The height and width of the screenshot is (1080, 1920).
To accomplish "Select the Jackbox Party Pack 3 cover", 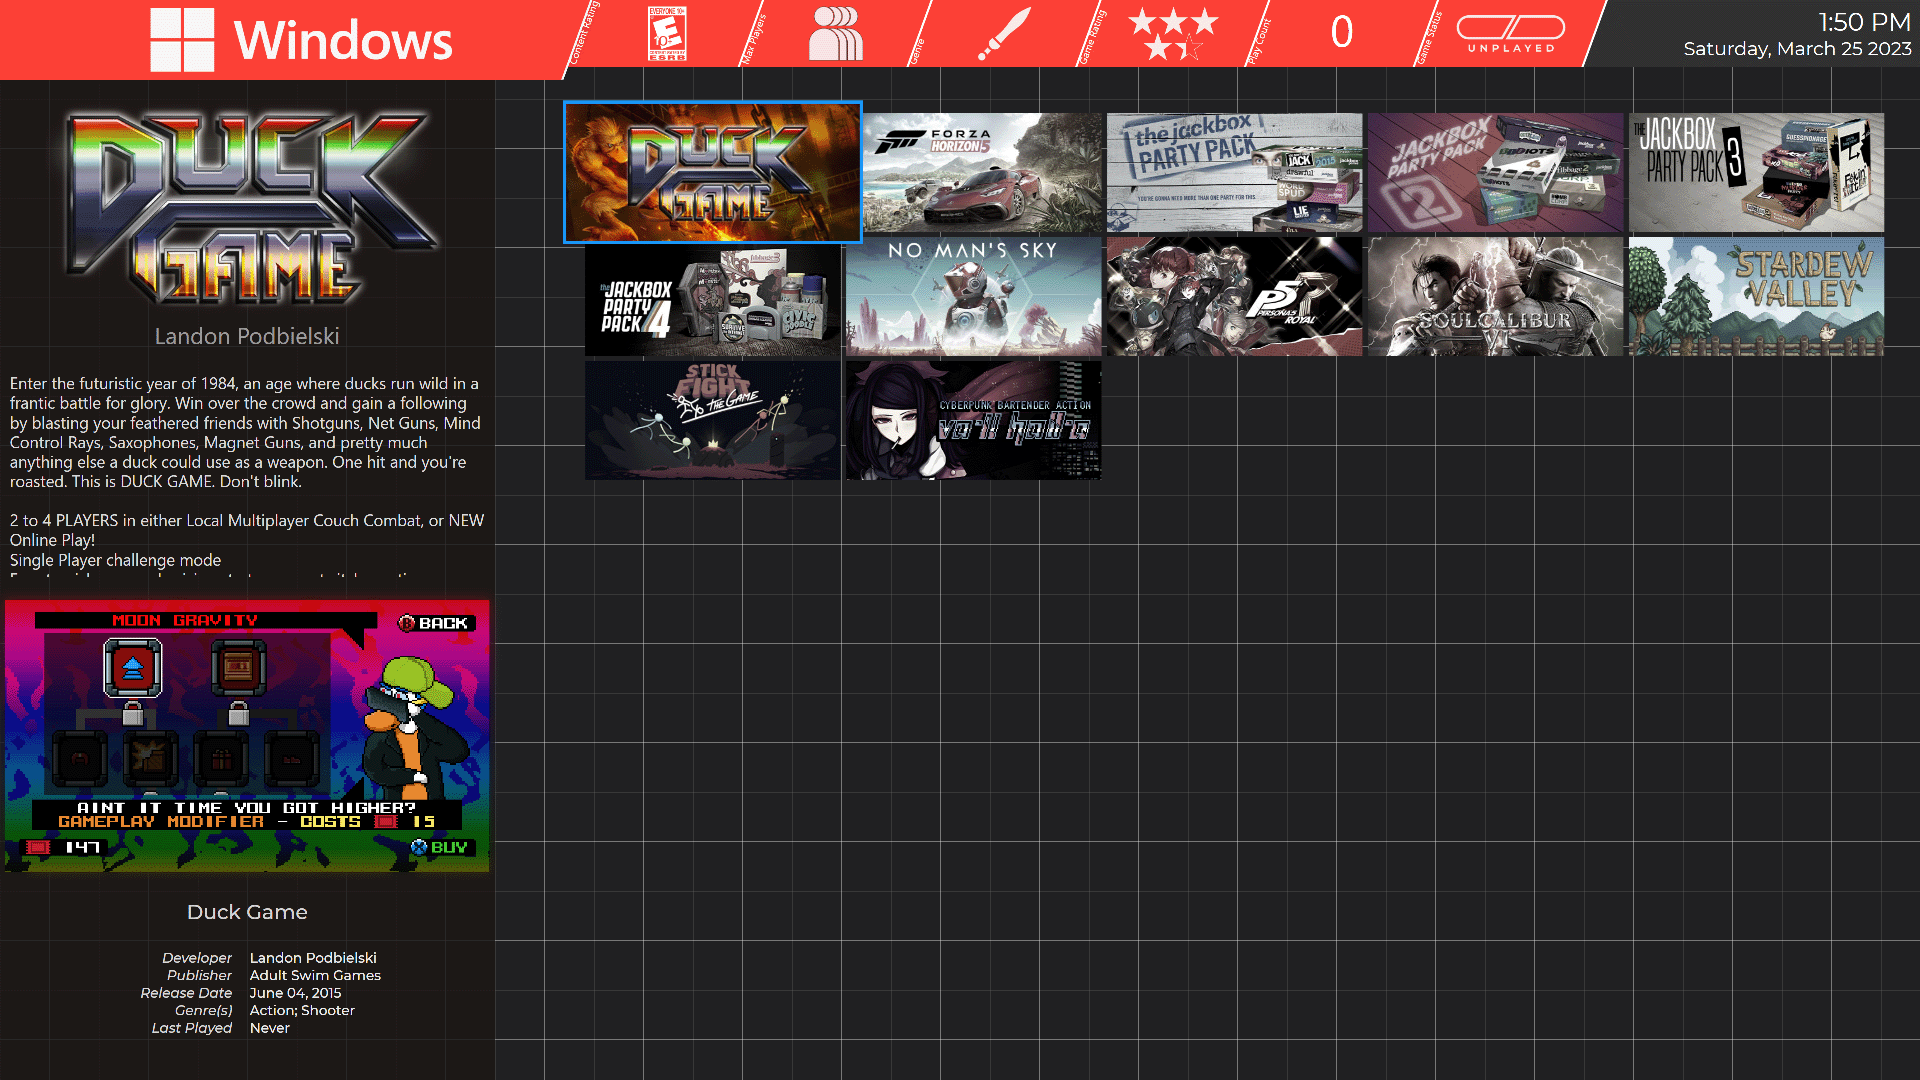I will (1756, 172).
